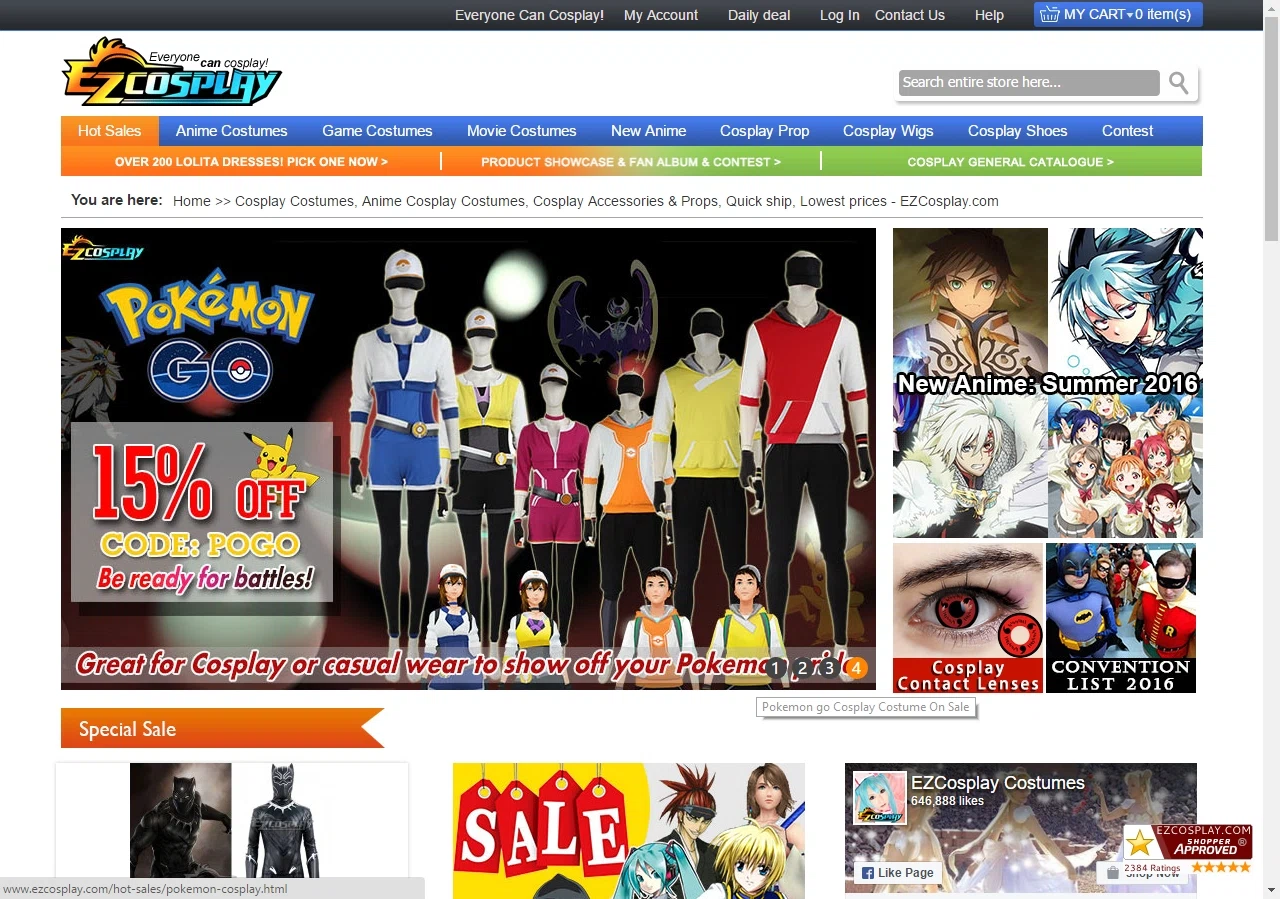
Task: Click Over 200 Lolita Dresses banner
Action: pyautogui.click(x=251, y=161)
